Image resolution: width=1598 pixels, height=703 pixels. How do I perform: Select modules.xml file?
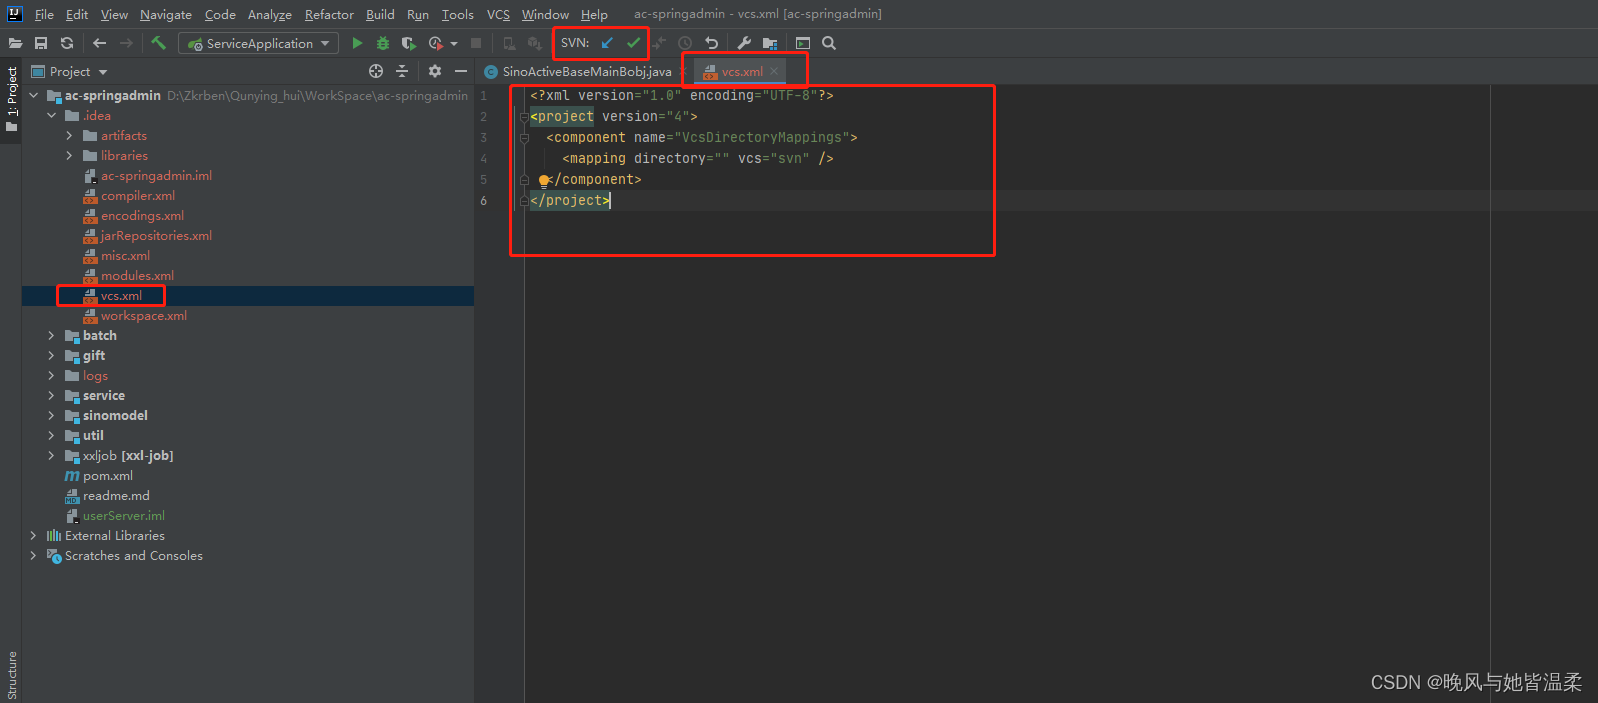tap(137, 276)
